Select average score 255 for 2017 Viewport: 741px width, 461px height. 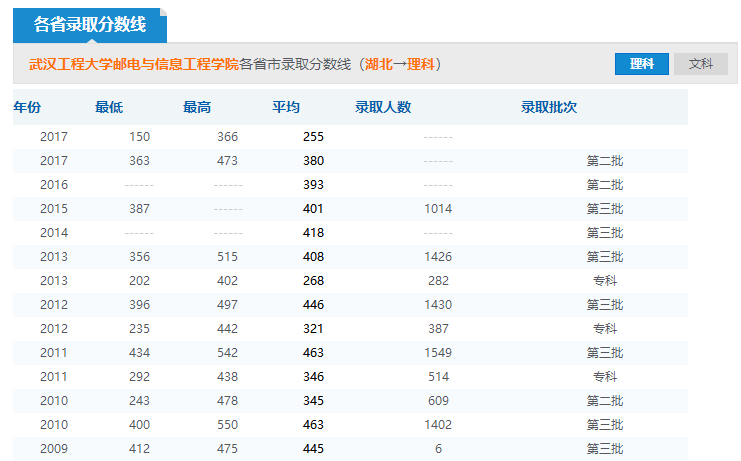click(313, 137)
